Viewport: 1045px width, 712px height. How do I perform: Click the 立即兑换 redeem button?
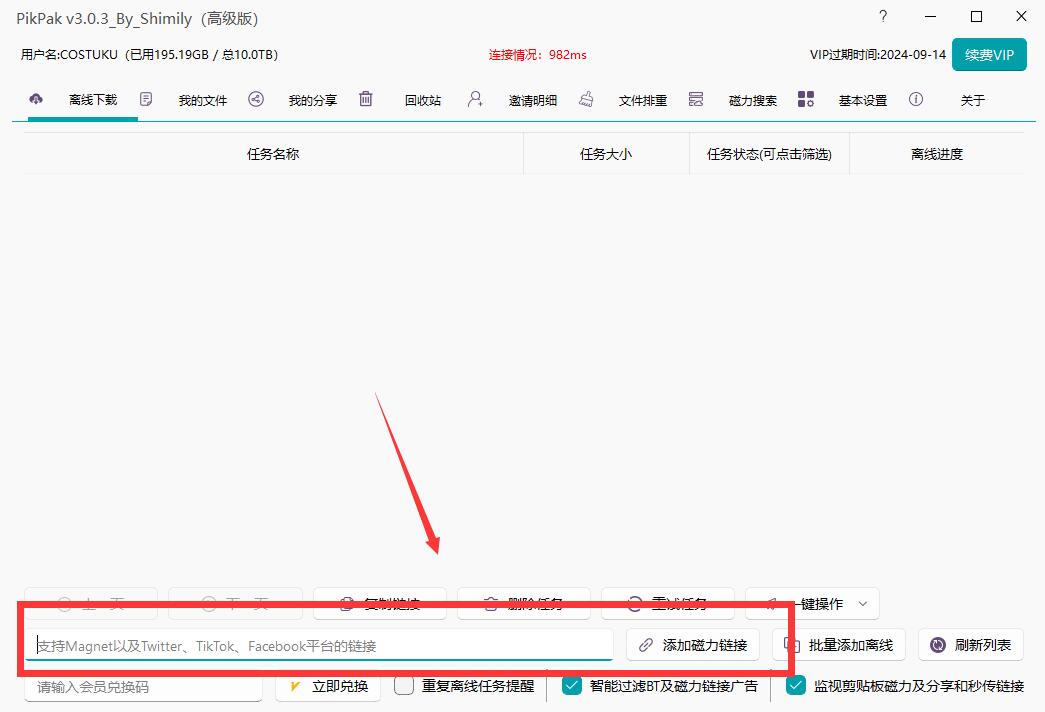tap(328, 686)
